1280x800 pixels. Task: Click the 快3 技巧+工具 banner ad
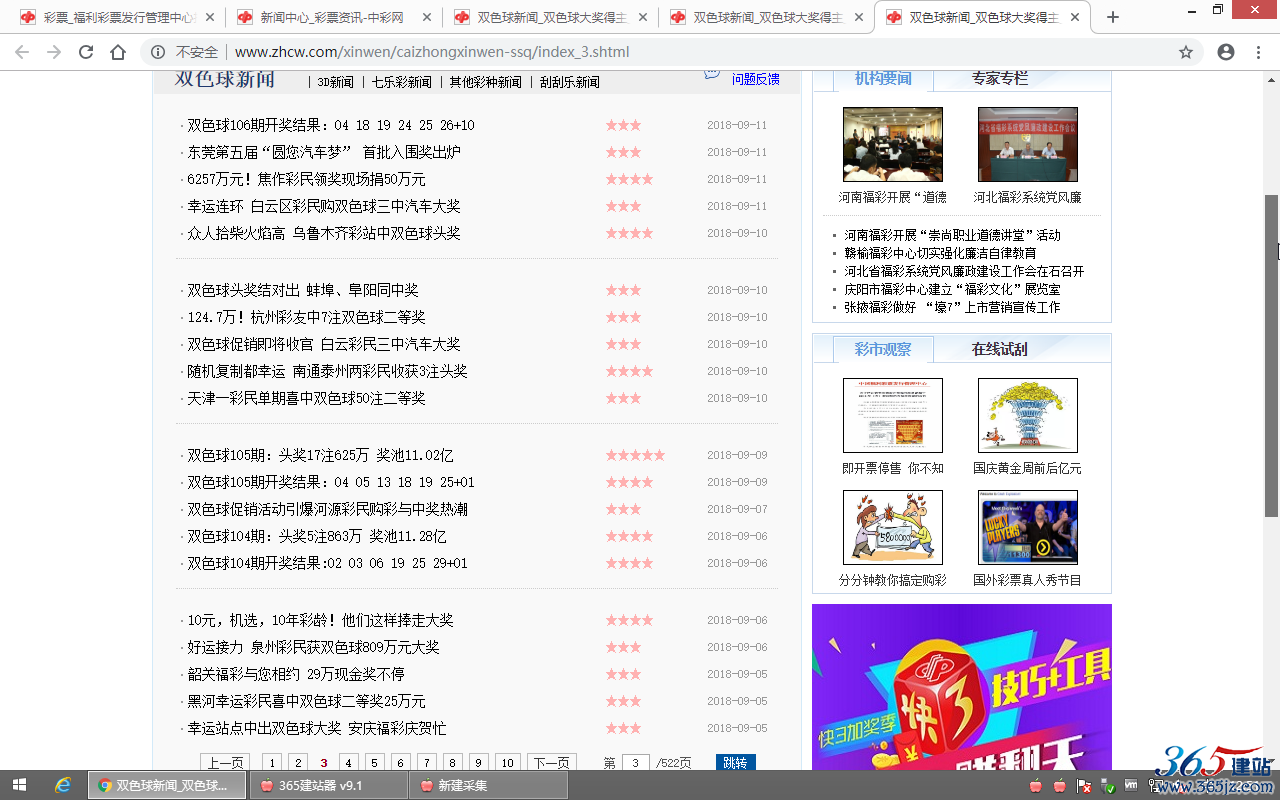click(961, 687)
